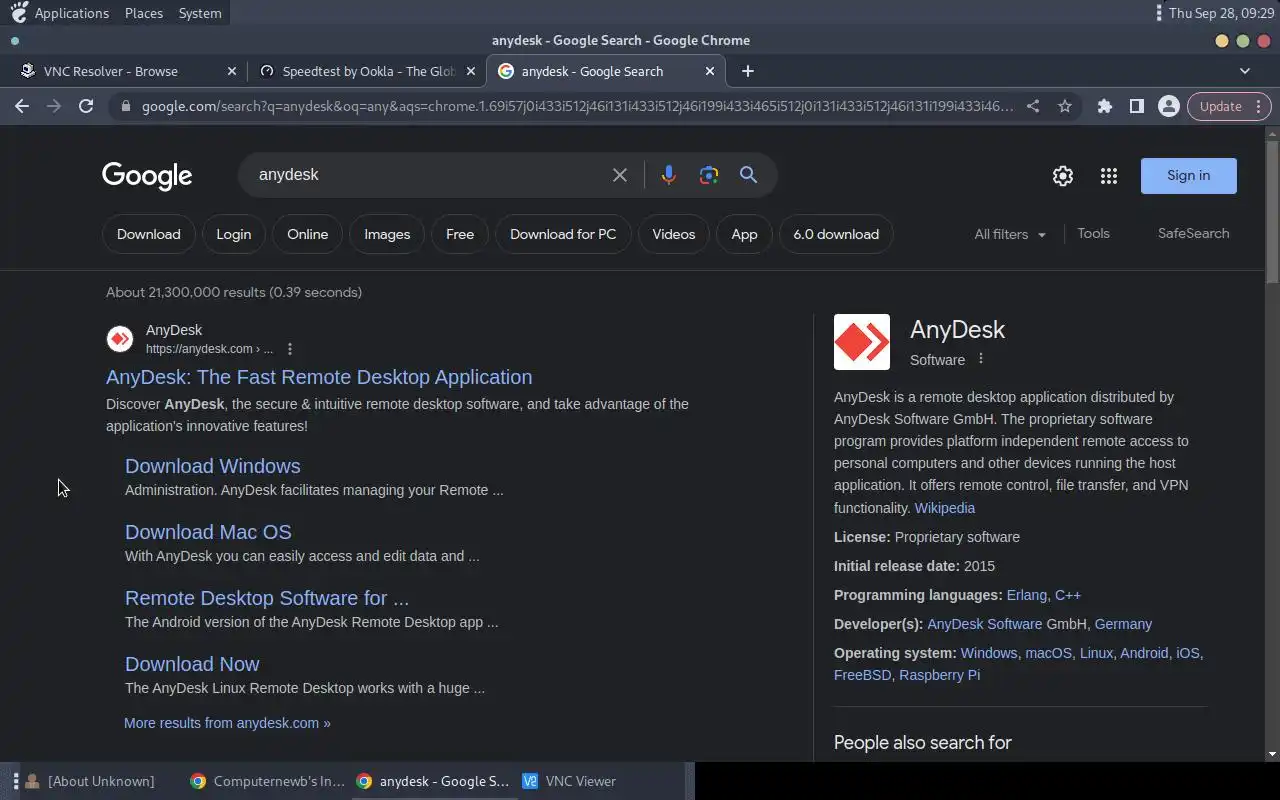The height and width of the screenshot is (800, 1280).
Task: Click the Sign in button
Action: (1189, 176)
